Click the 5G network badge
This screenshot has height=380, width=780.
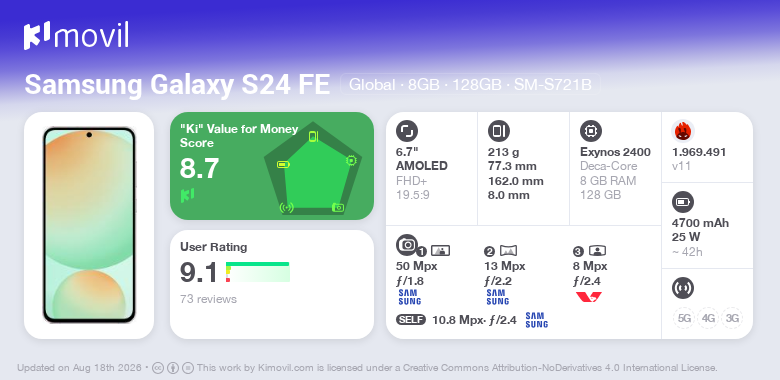(684, 318)
